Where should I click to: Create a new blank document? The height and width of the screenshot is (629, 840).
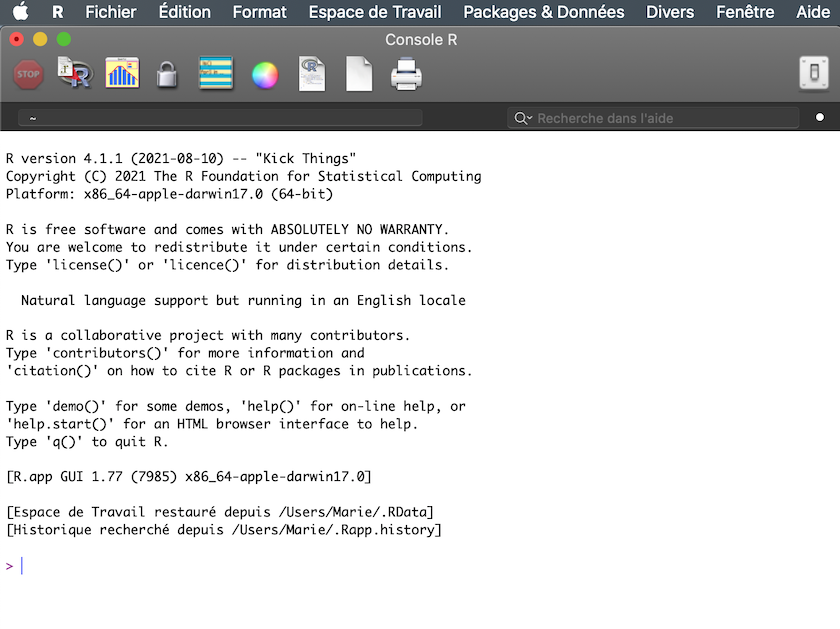pos(359,74)
